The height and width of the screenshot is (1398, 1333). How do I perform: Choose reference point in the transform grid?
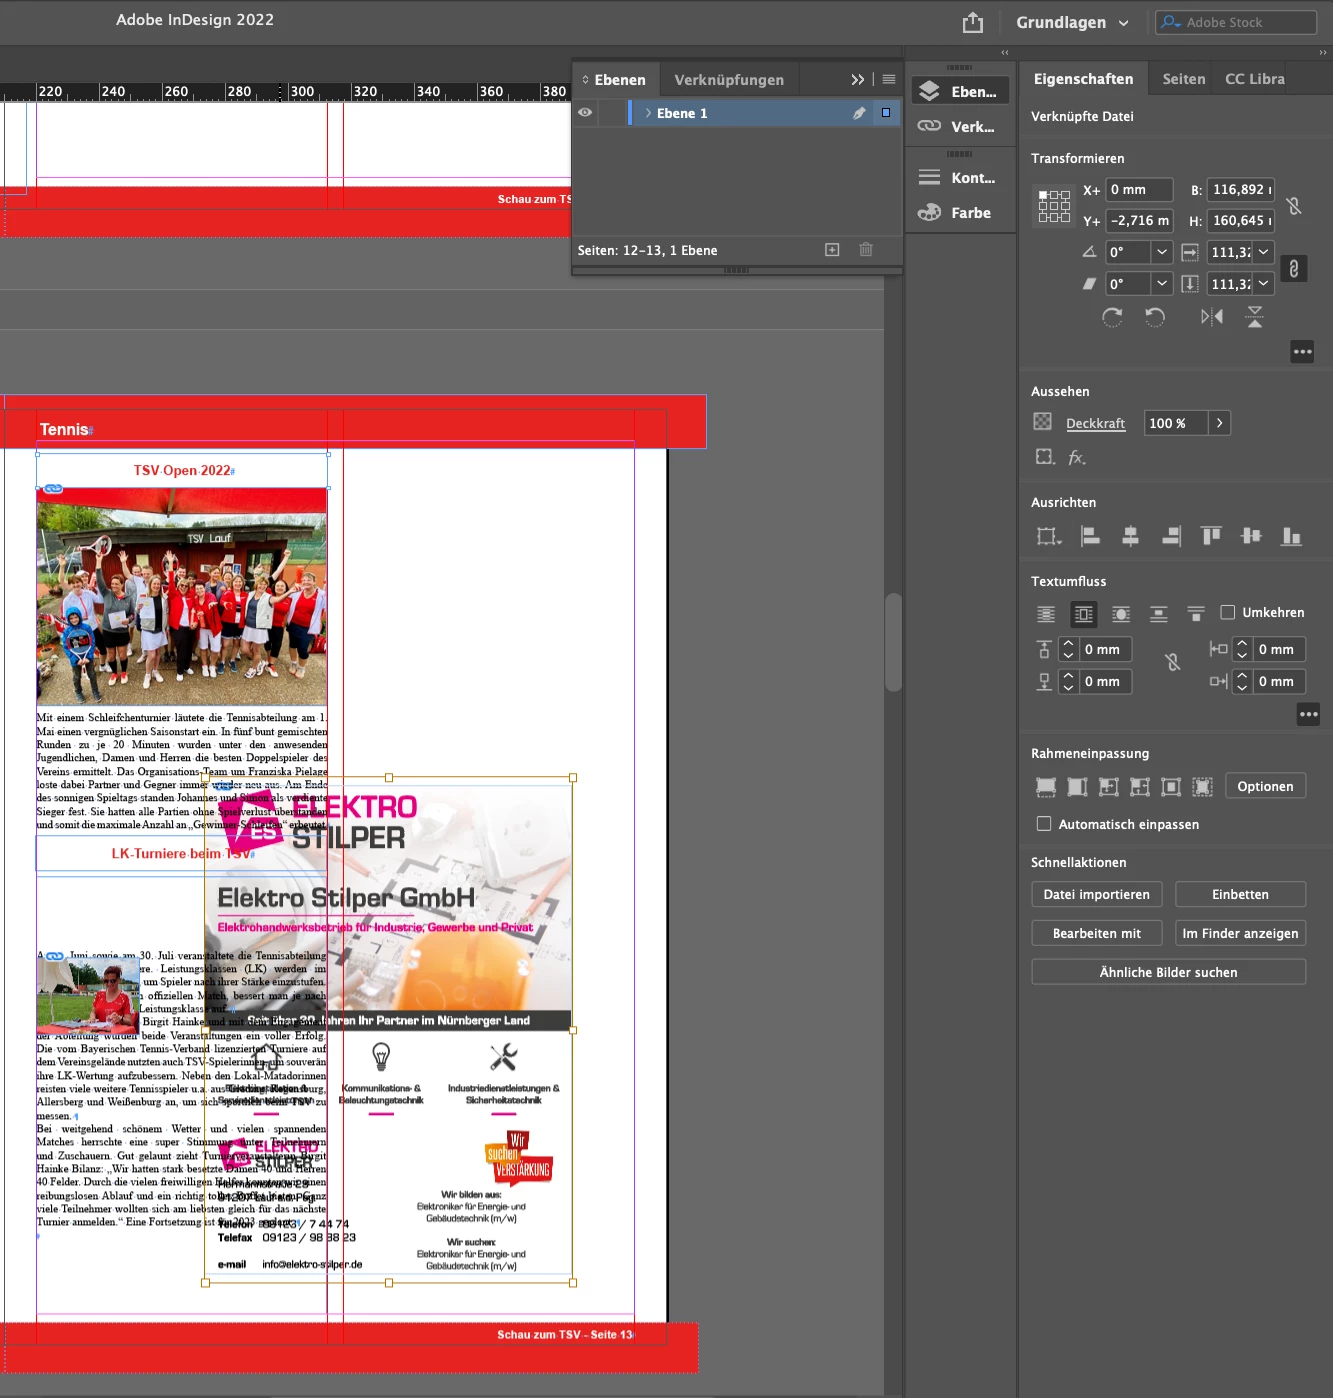pyautogui.click(x=1054, y=205)
